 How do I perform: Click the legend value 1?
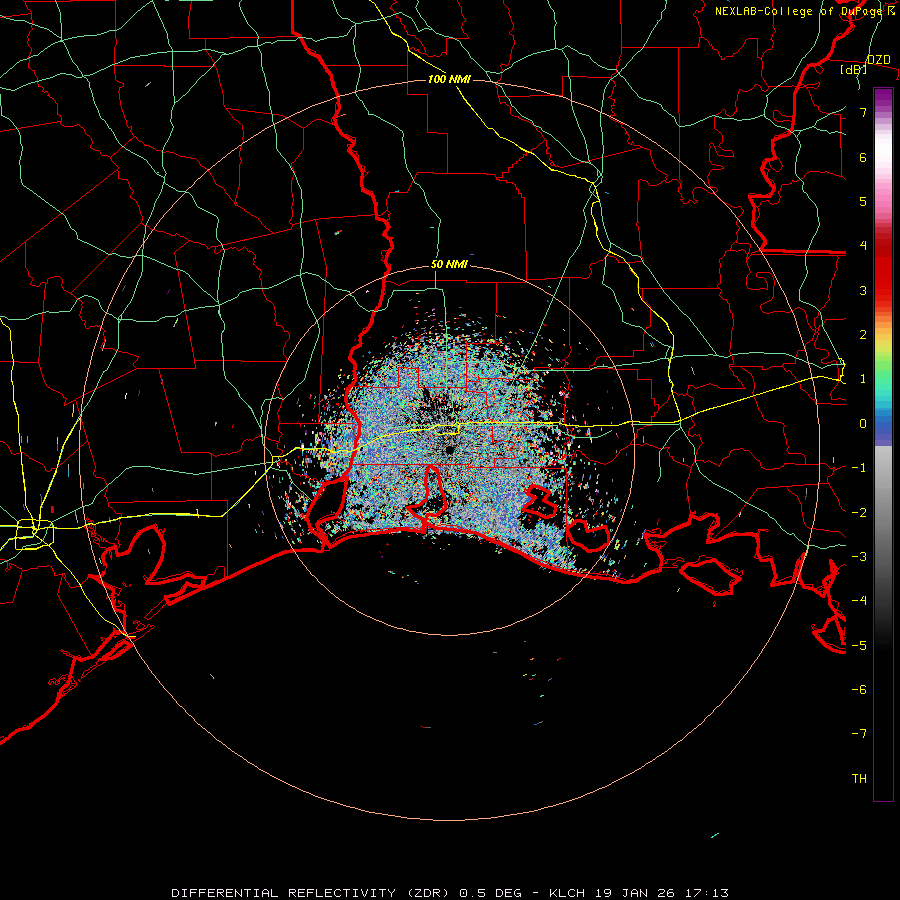coord(863,379)
